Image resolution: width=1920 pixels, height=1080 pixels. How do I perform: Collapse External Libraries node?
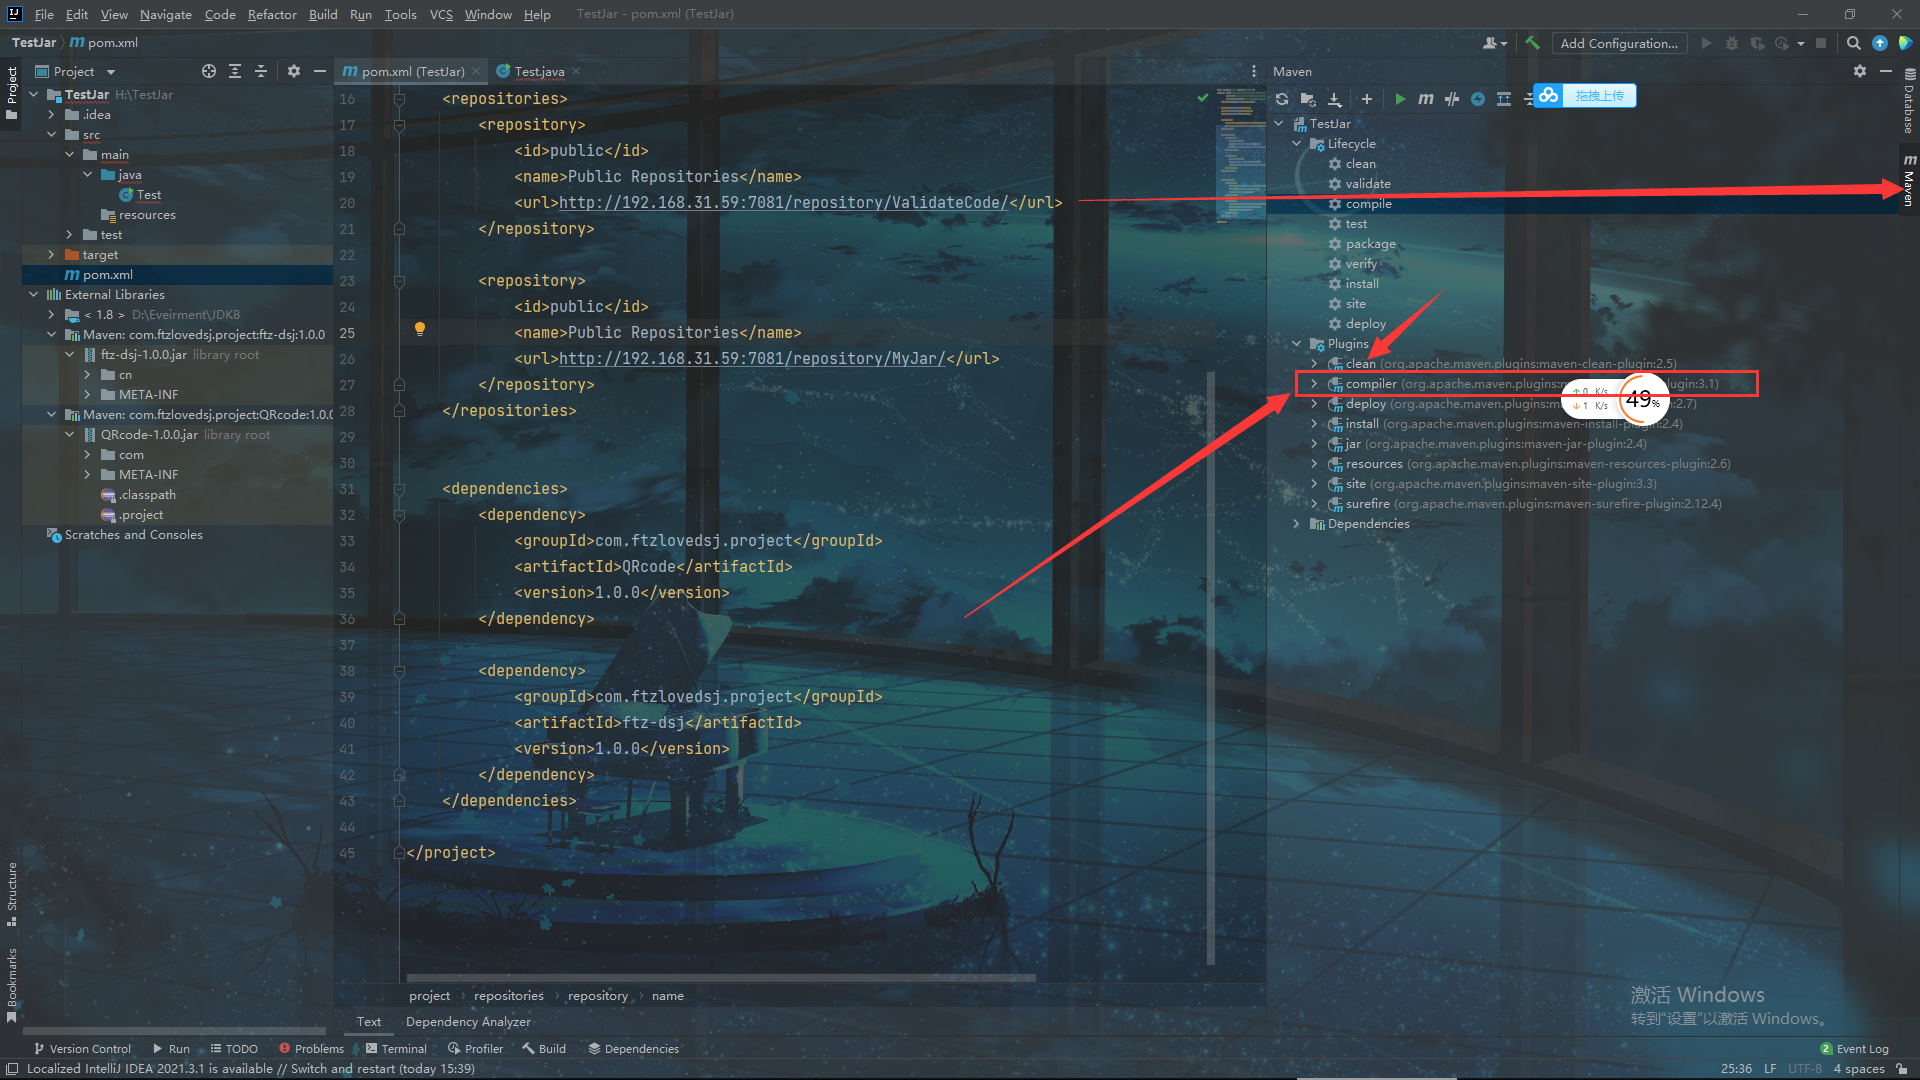click(34, 295)
